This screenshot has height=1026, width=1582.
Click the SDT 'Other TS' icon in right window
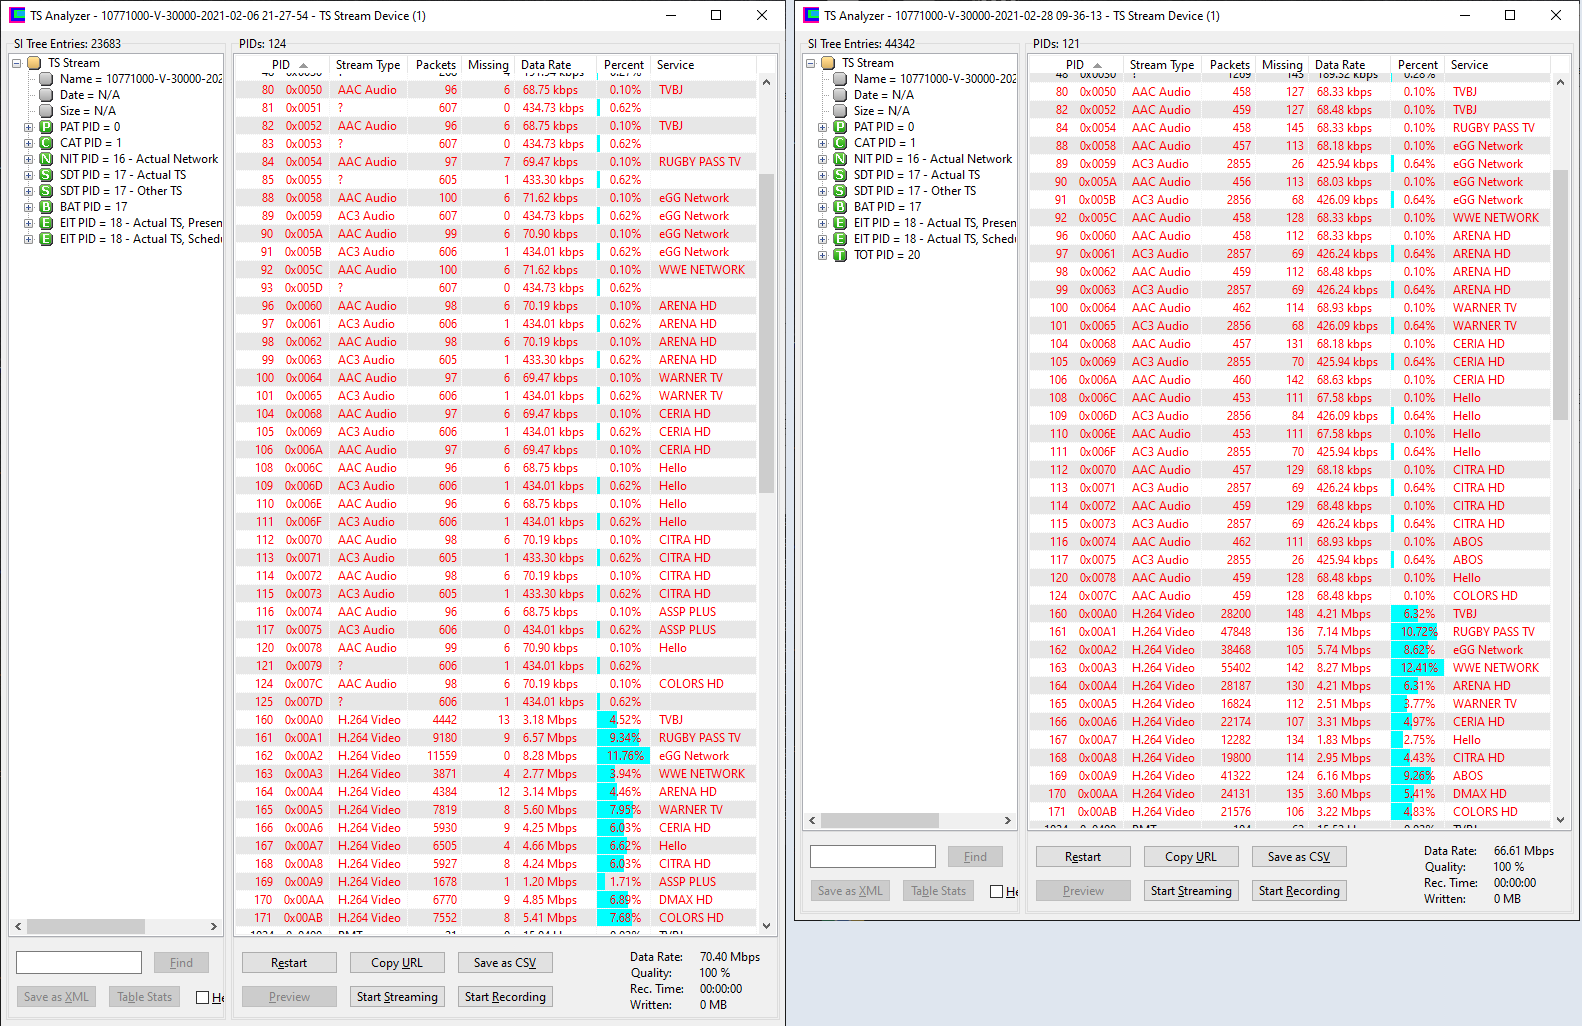840,191
